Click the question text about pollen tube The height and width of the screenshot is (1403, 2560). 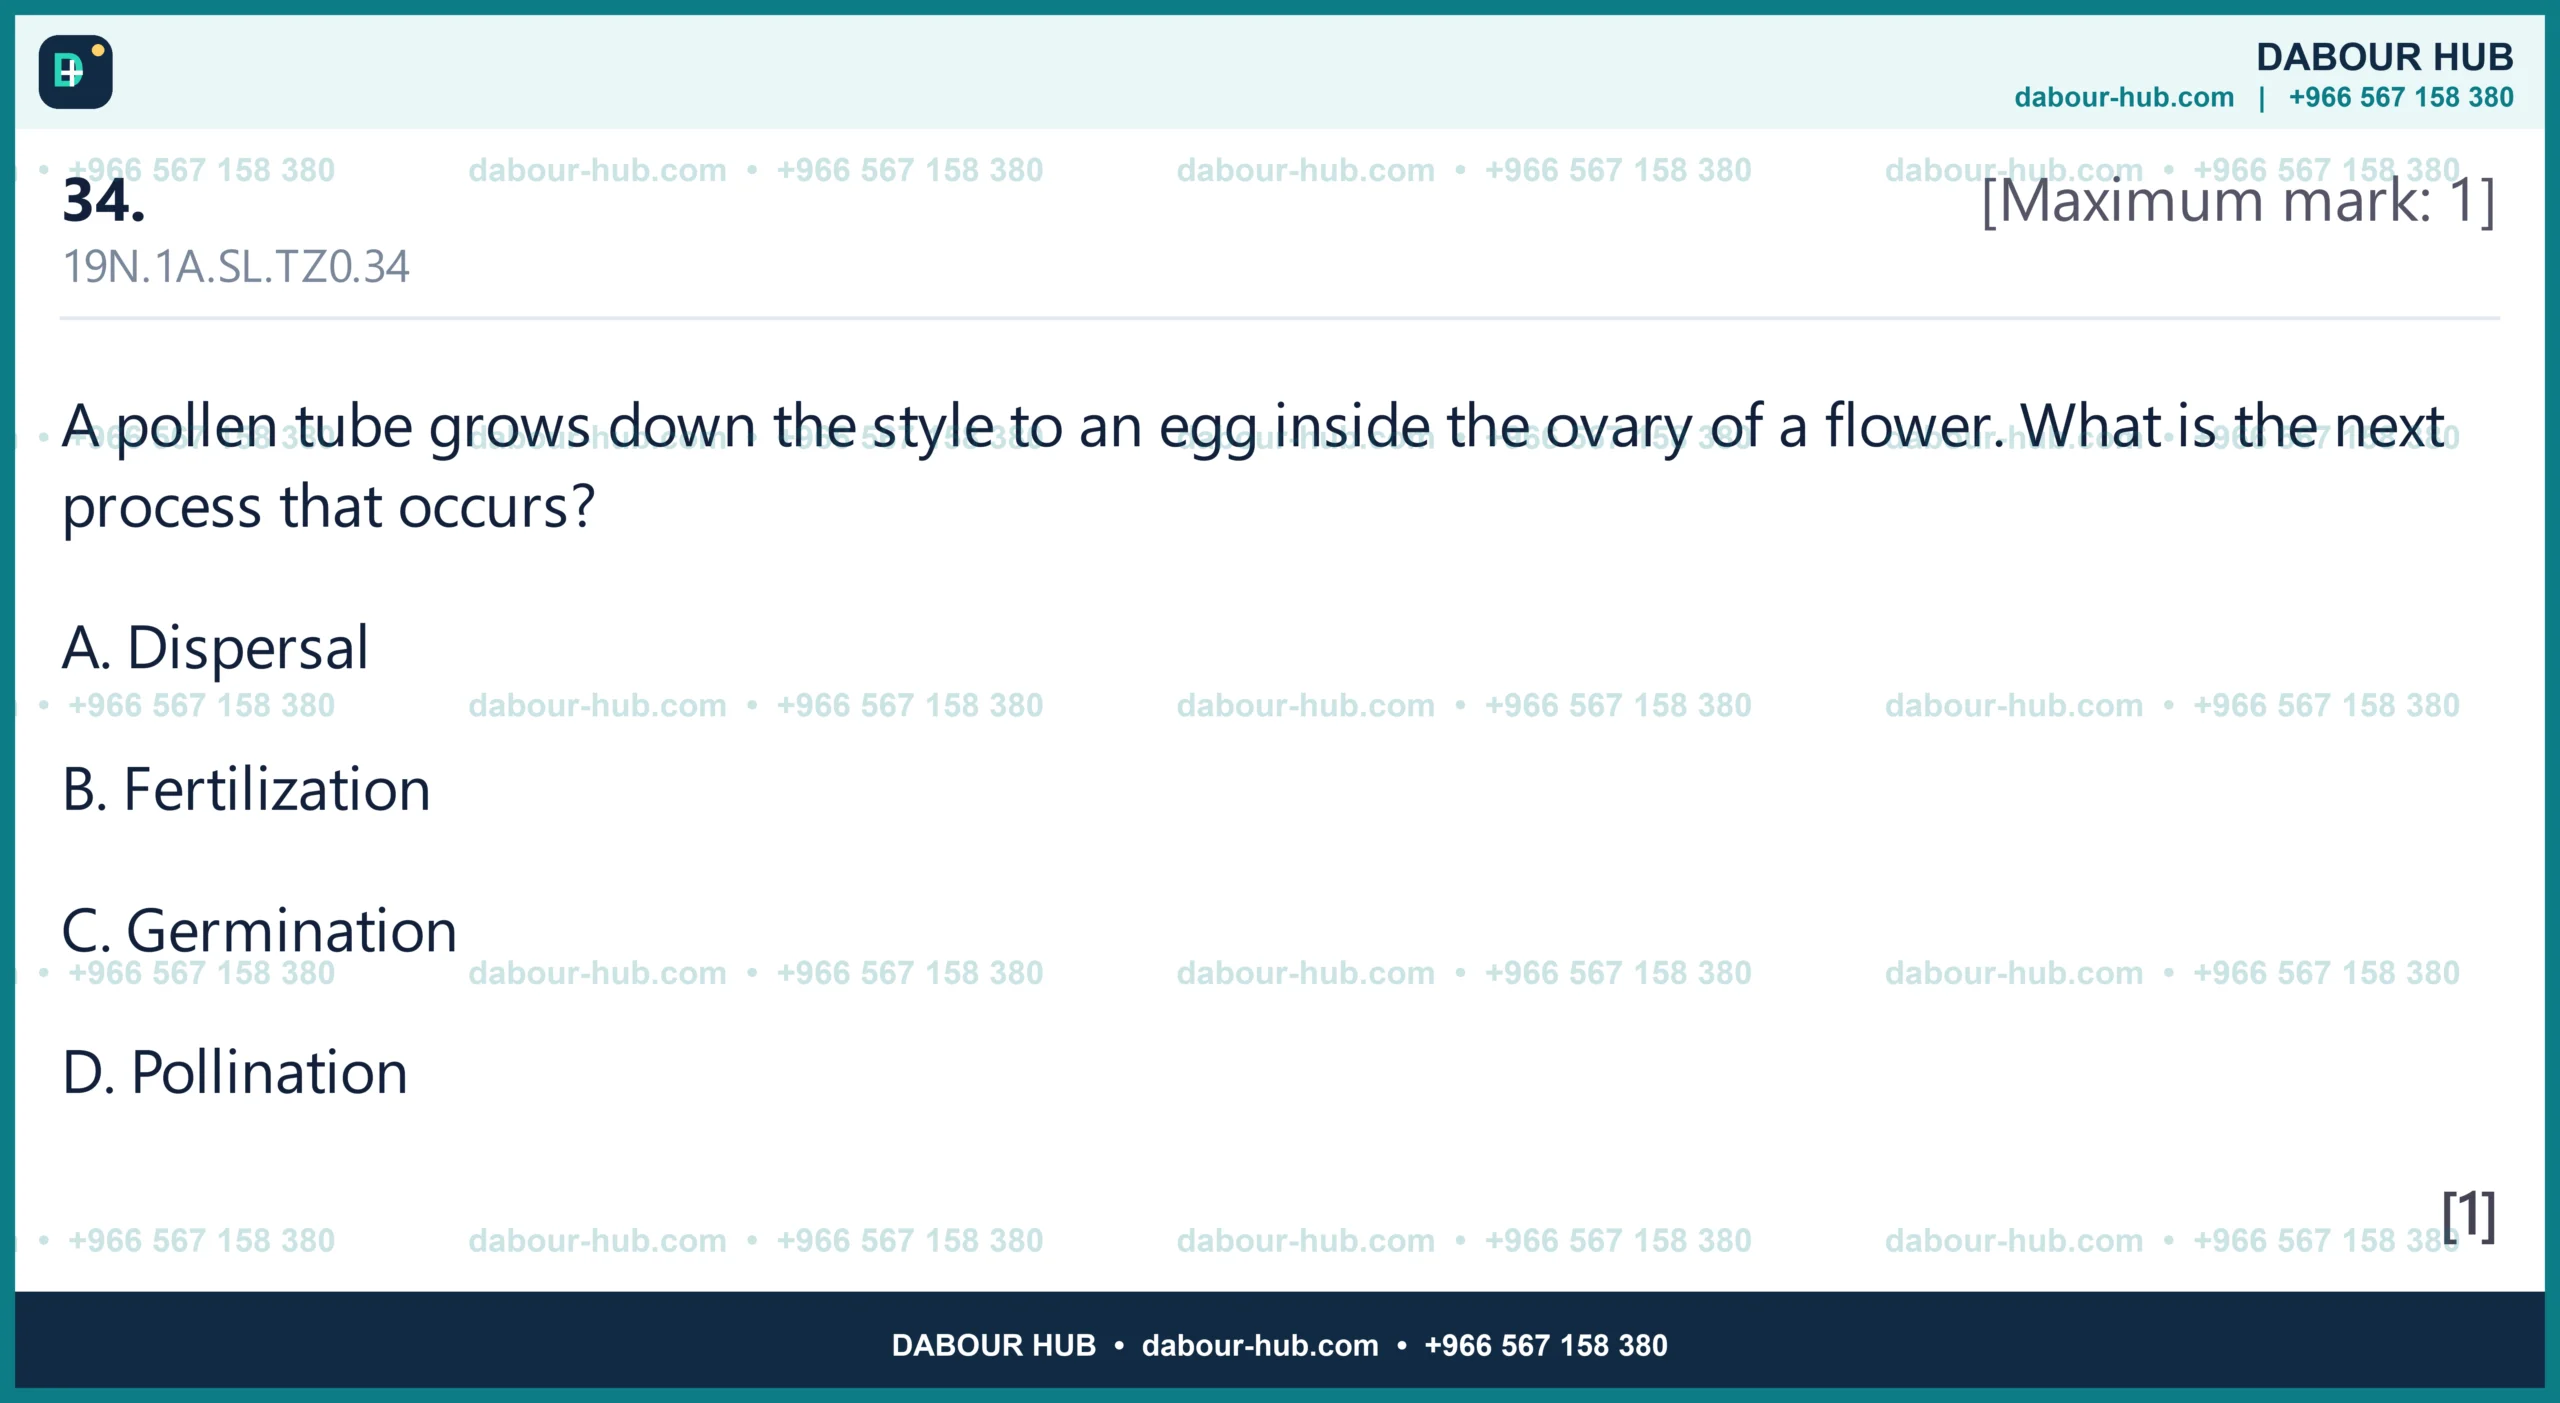1253,466
